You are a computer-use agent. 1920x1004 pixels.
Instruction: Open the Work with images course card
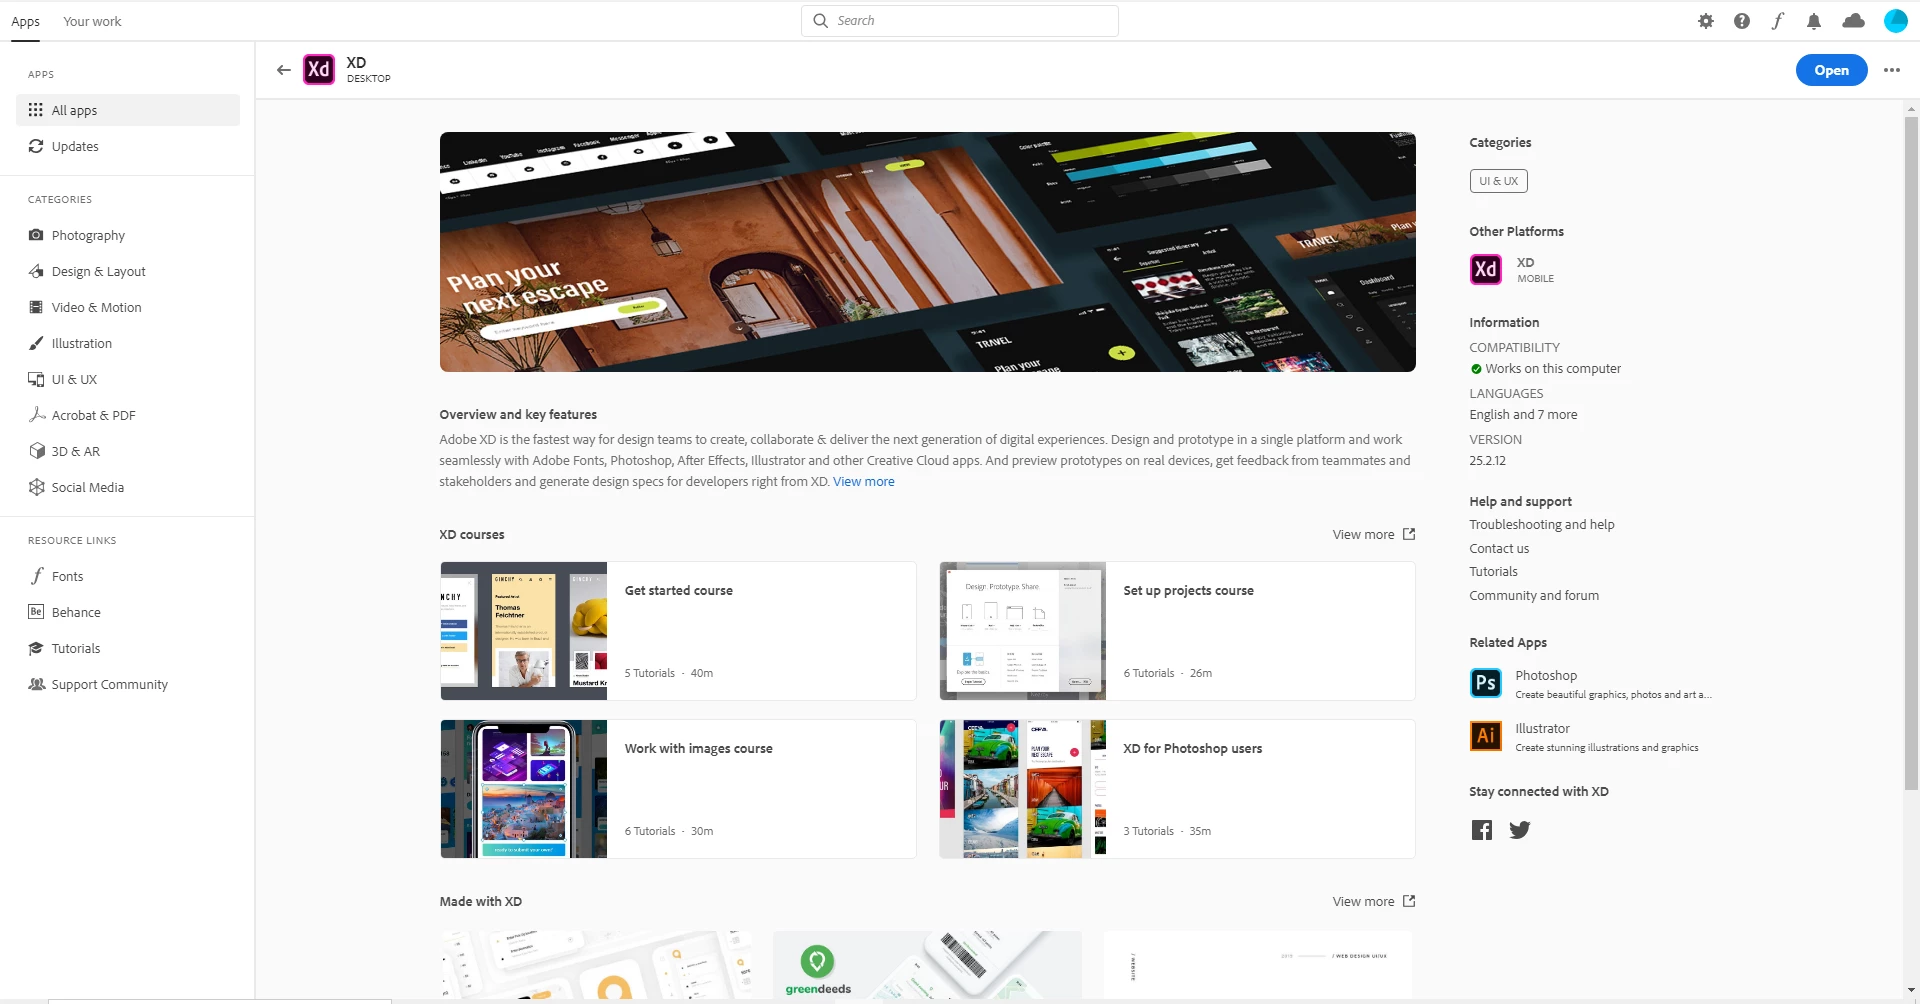pos(678,789)
